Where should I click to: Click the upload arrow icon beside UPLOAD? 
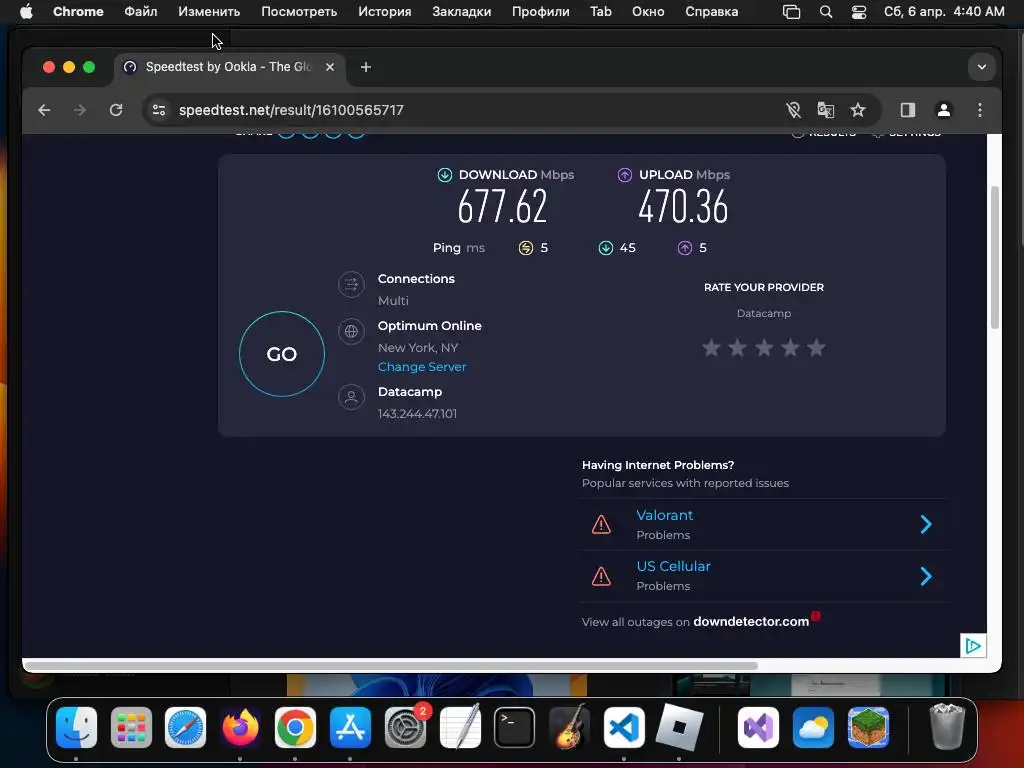point(625,175)
